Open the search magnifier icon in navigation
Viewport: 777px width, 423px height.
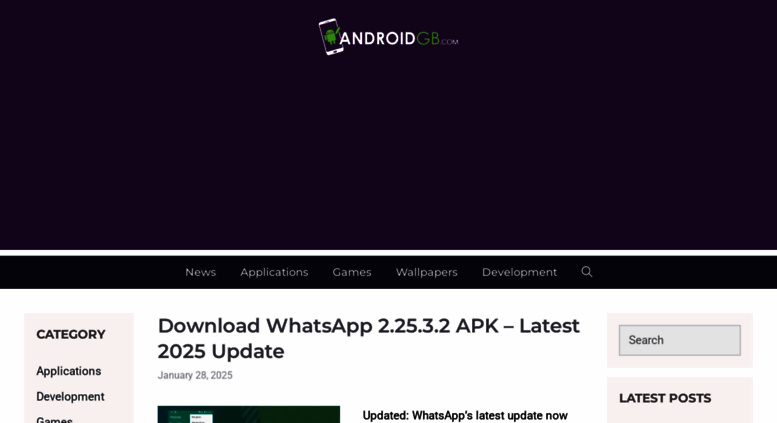point(587,271)
